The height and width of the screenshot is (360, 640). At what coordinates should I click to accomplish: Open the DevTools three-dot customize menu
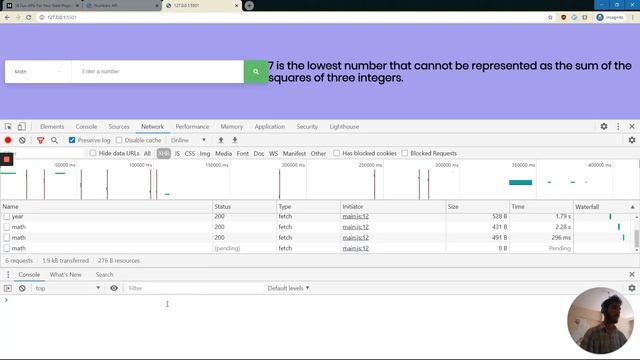tap(618, 127)
